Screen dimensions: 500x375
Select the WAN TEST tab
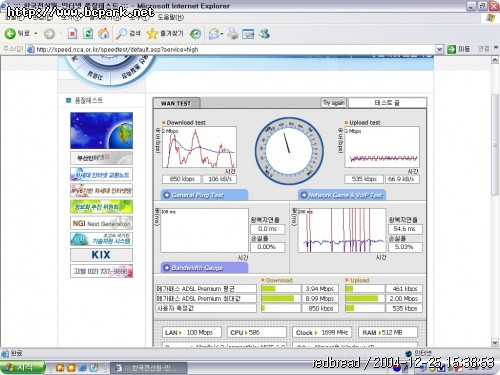click(x=176, y=103)
